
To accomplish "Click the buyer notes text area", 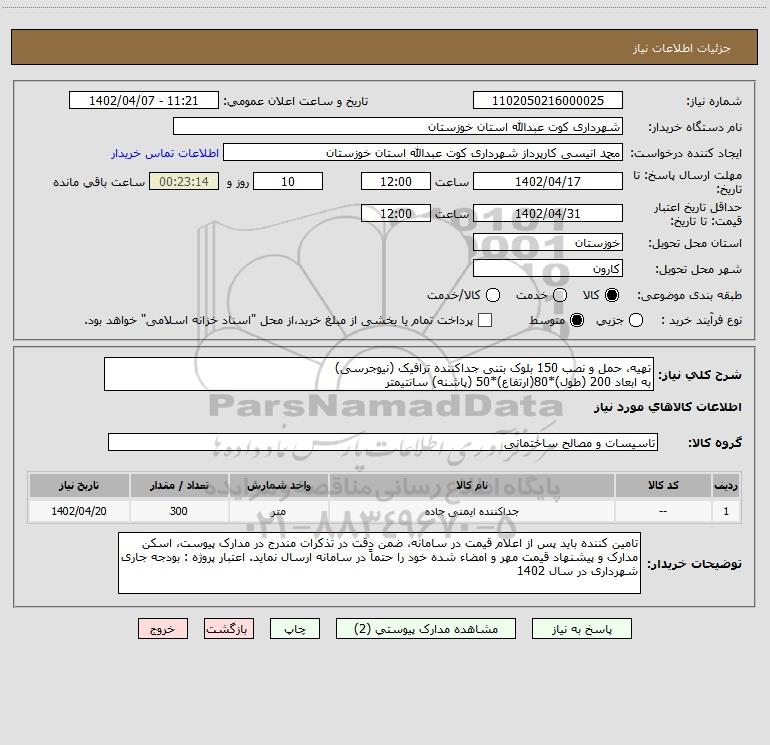I will click(380, 563).
